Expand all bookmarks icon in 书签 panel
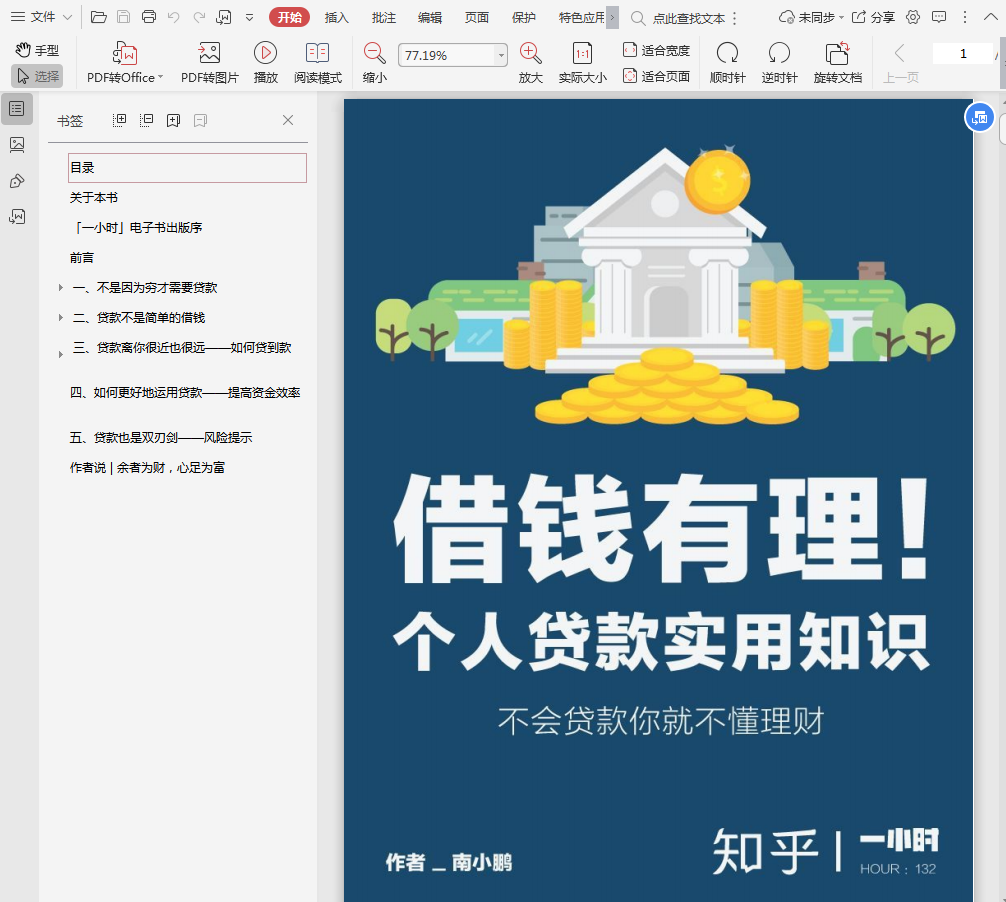The image size is (1006, 902). tap(119, 120)
